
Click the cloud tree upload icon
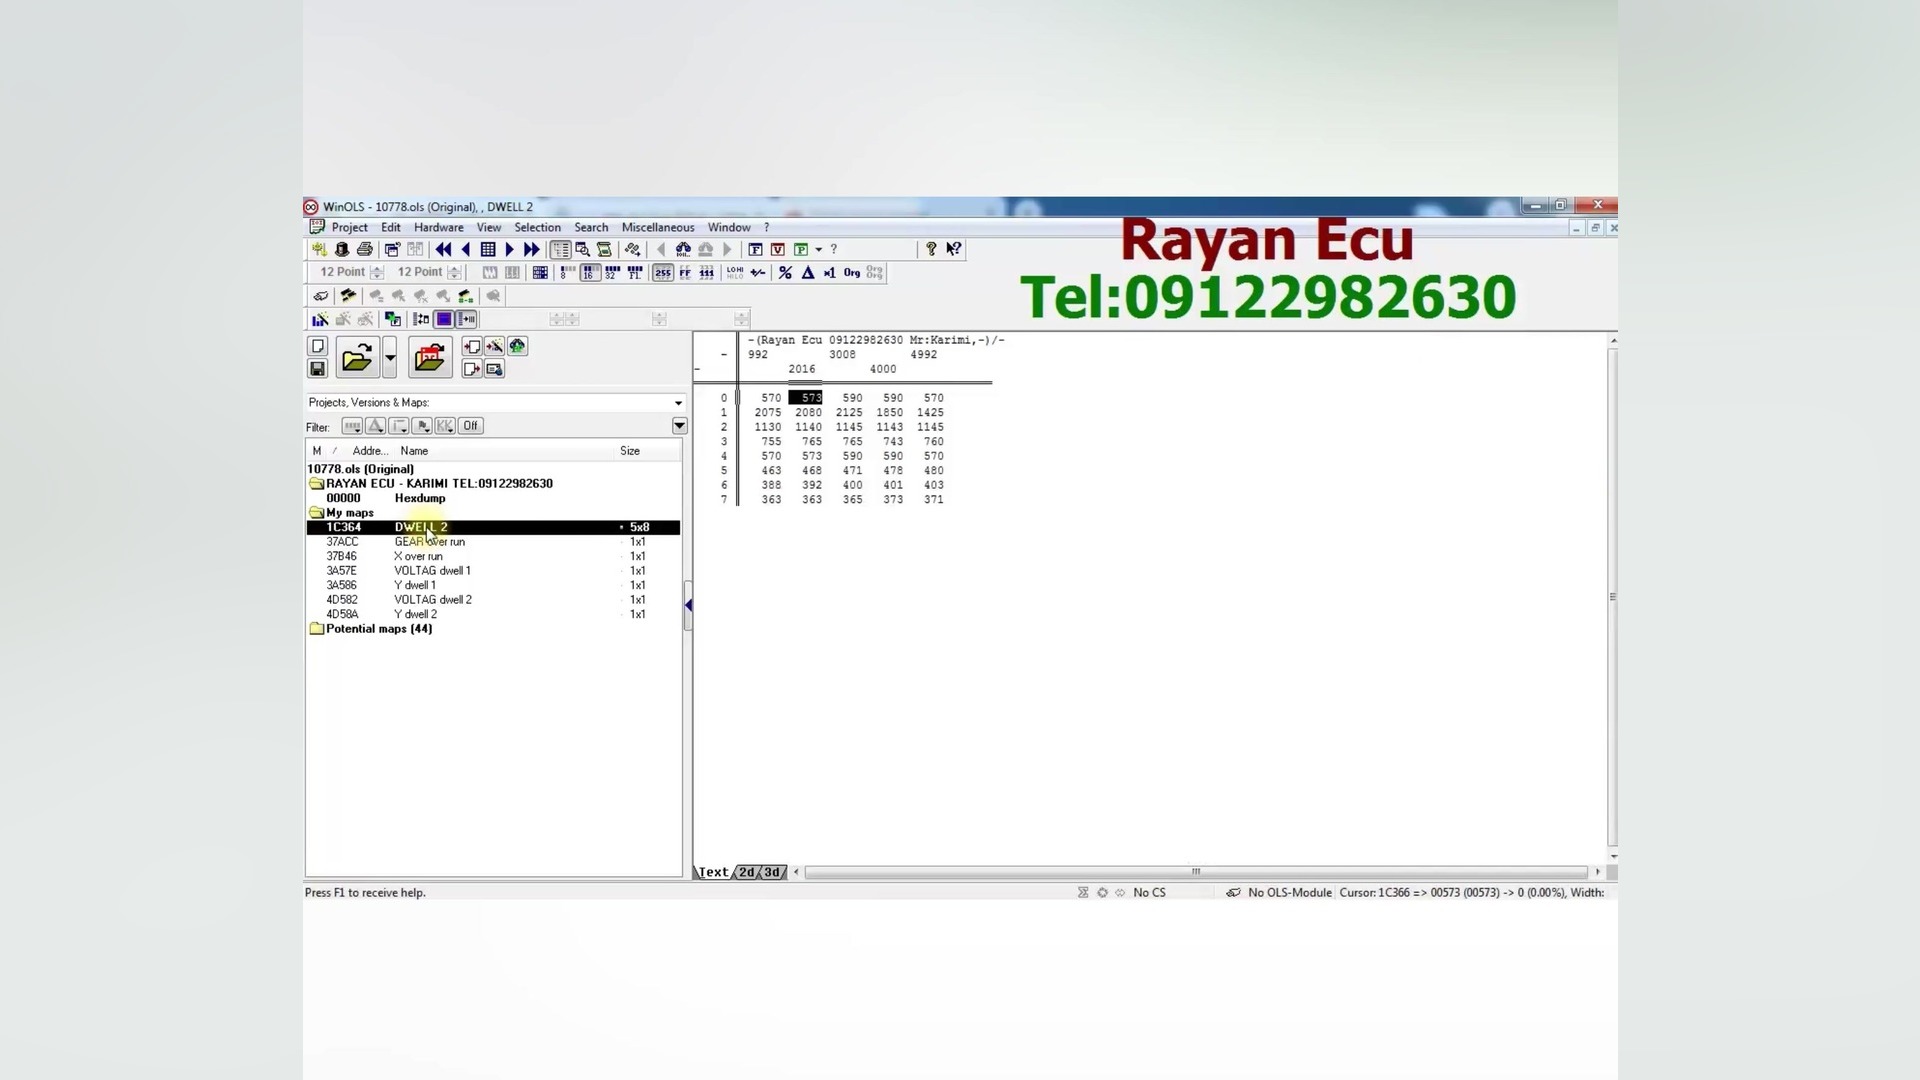517,346
